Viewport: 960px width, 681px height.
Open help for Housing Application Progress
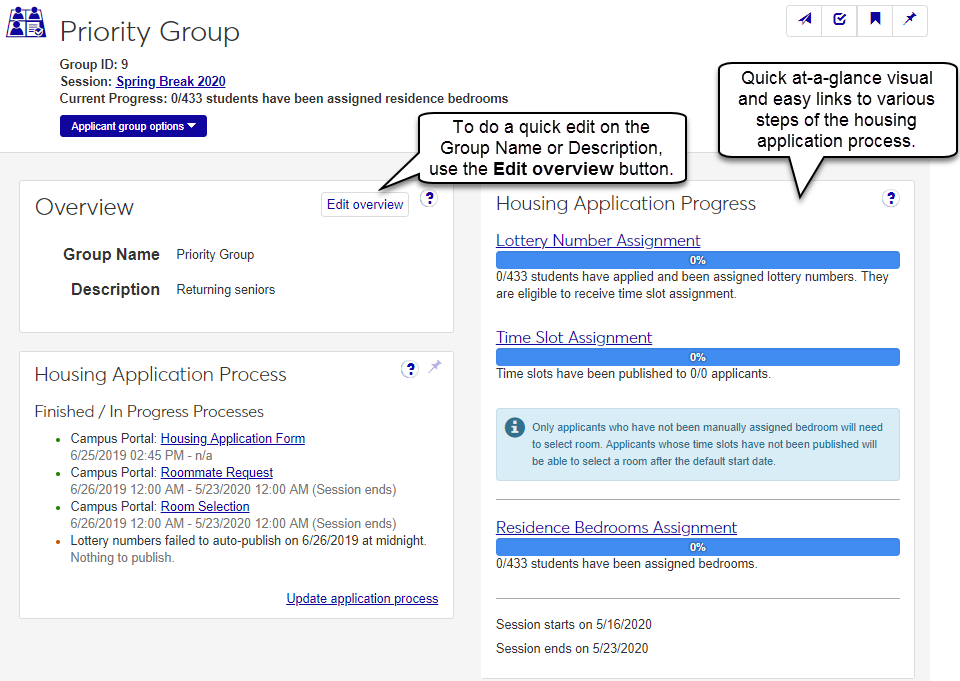[890, 198]
